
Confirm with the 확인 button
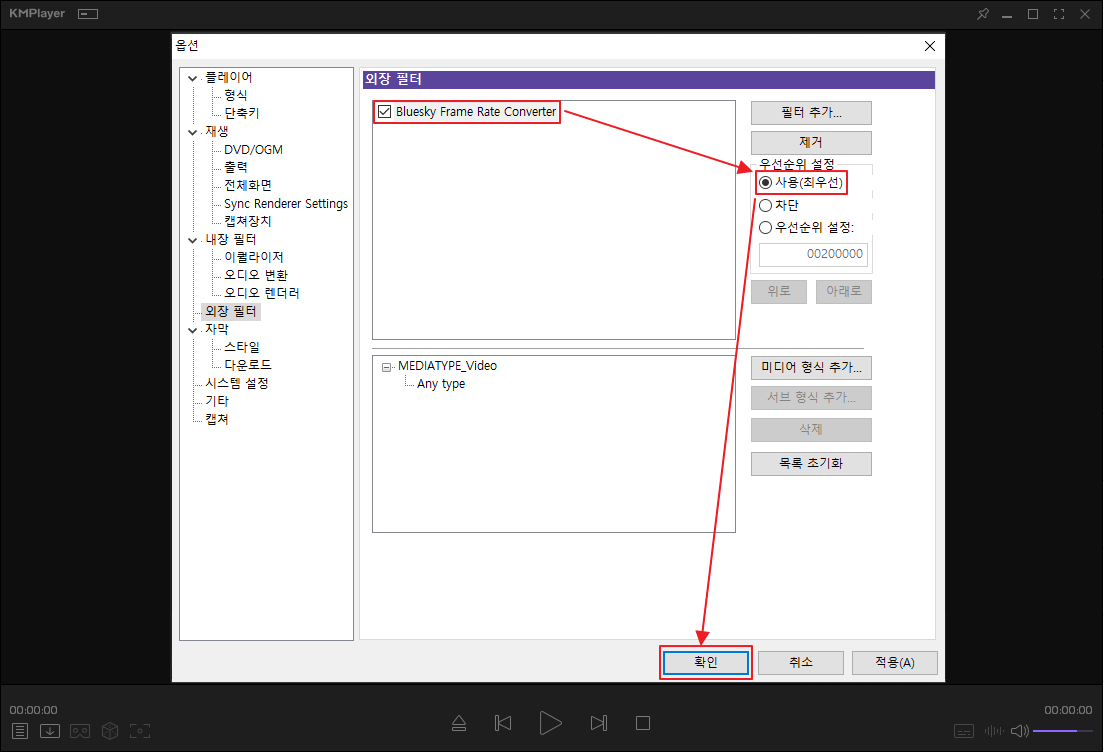click(x=705, y=663)
